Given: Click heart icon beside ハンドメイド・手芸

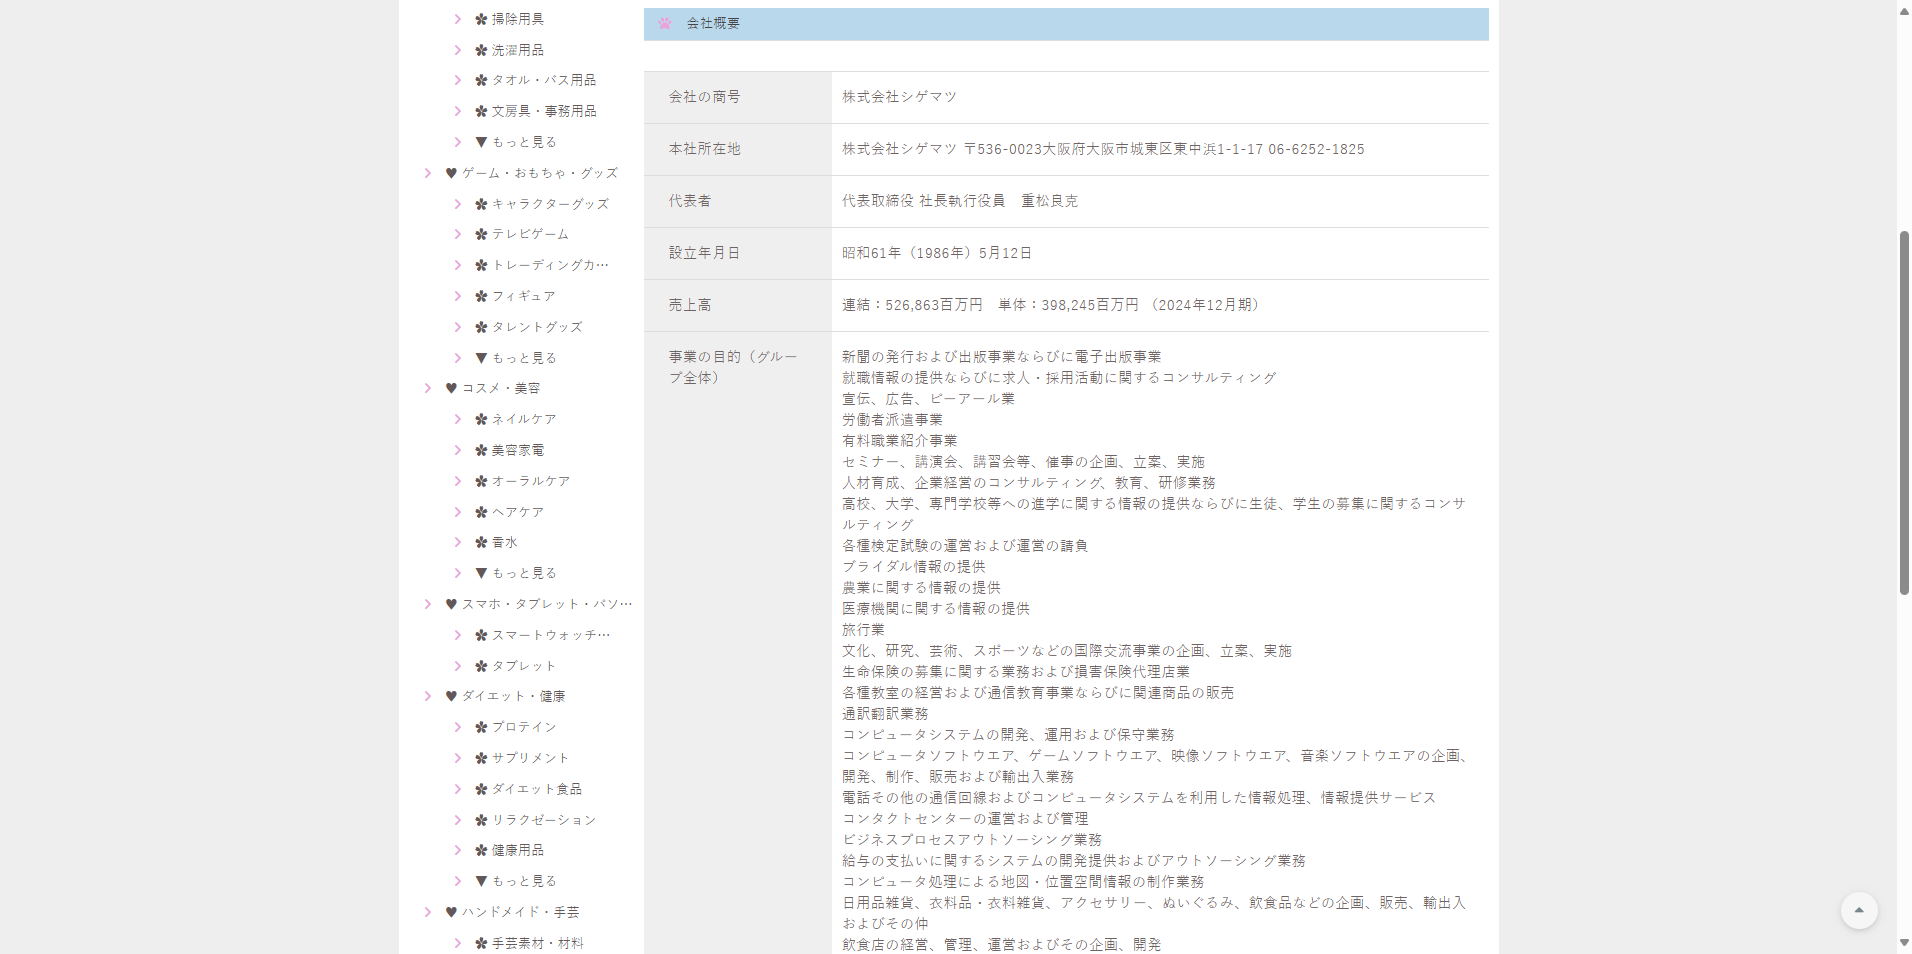Looking at the screenshot, I should [x=451, y=912].
